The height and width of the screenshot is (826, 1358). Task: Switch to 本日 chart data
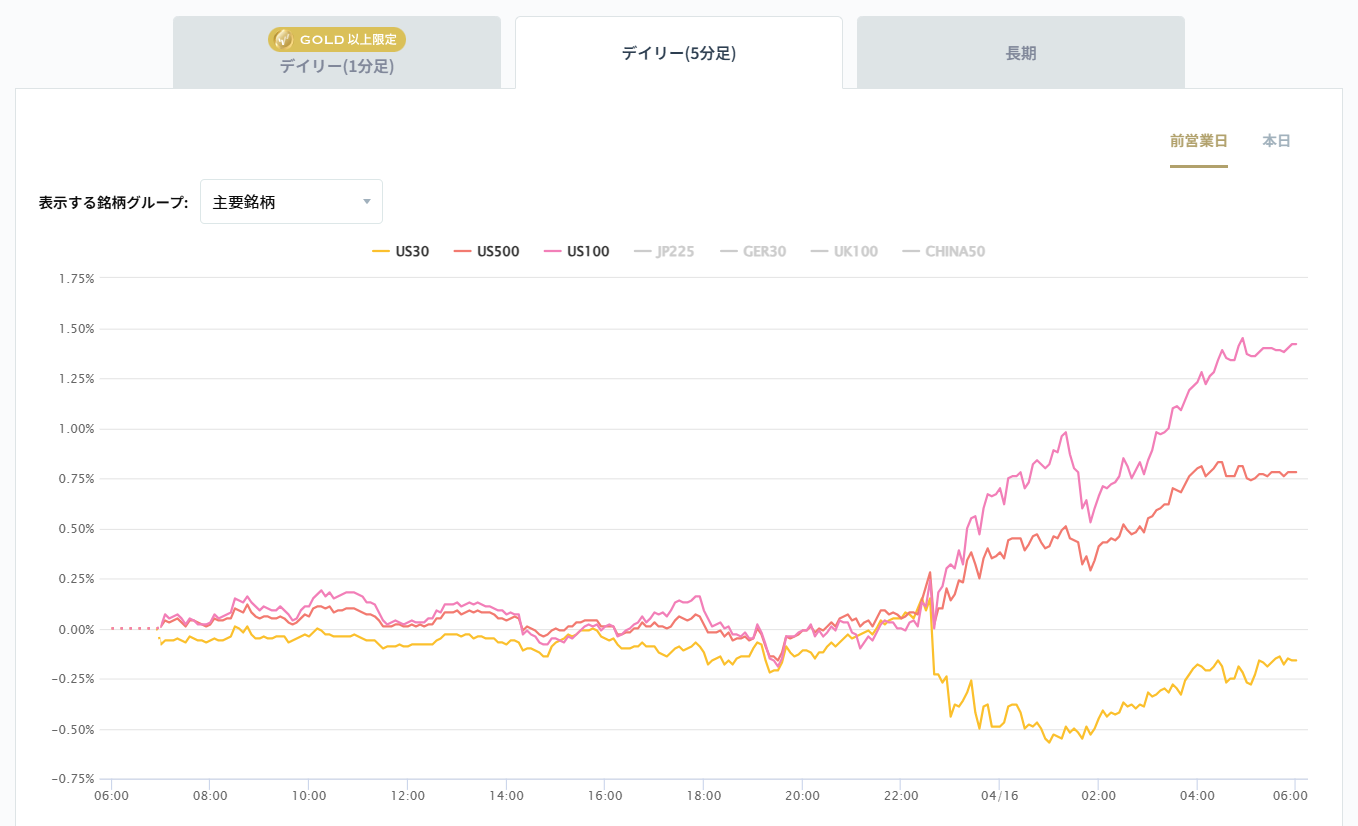1276,141
